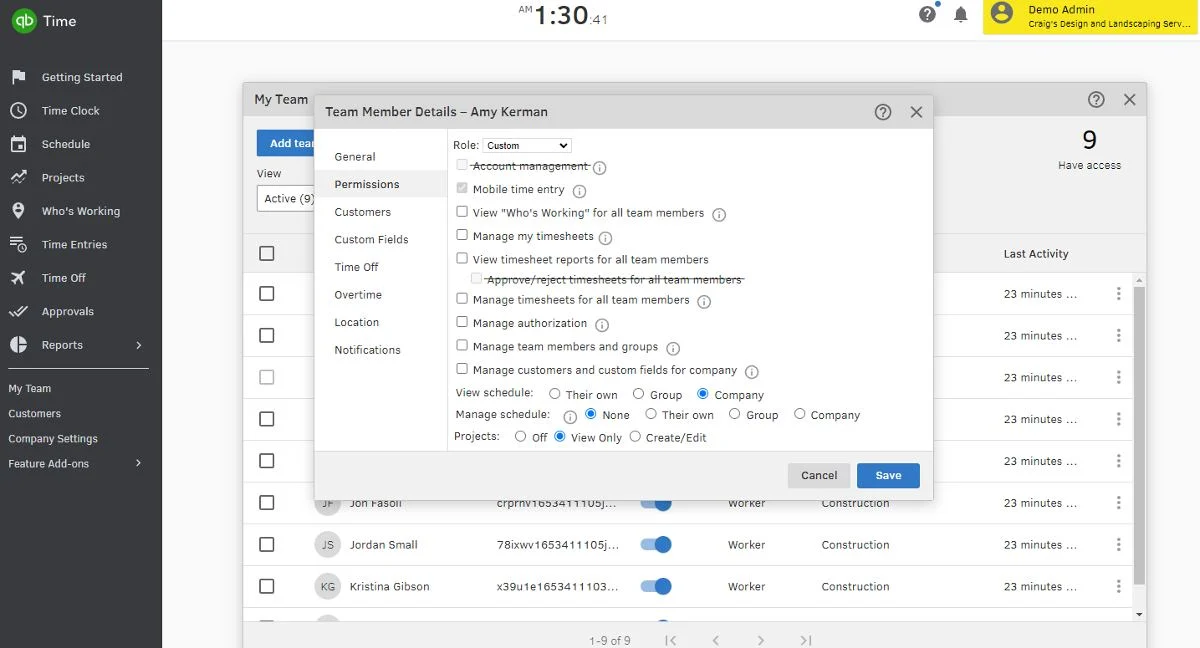1200x648 pixels.
Task: Select all team members header checkbox
Action: [x=266, y=253]
